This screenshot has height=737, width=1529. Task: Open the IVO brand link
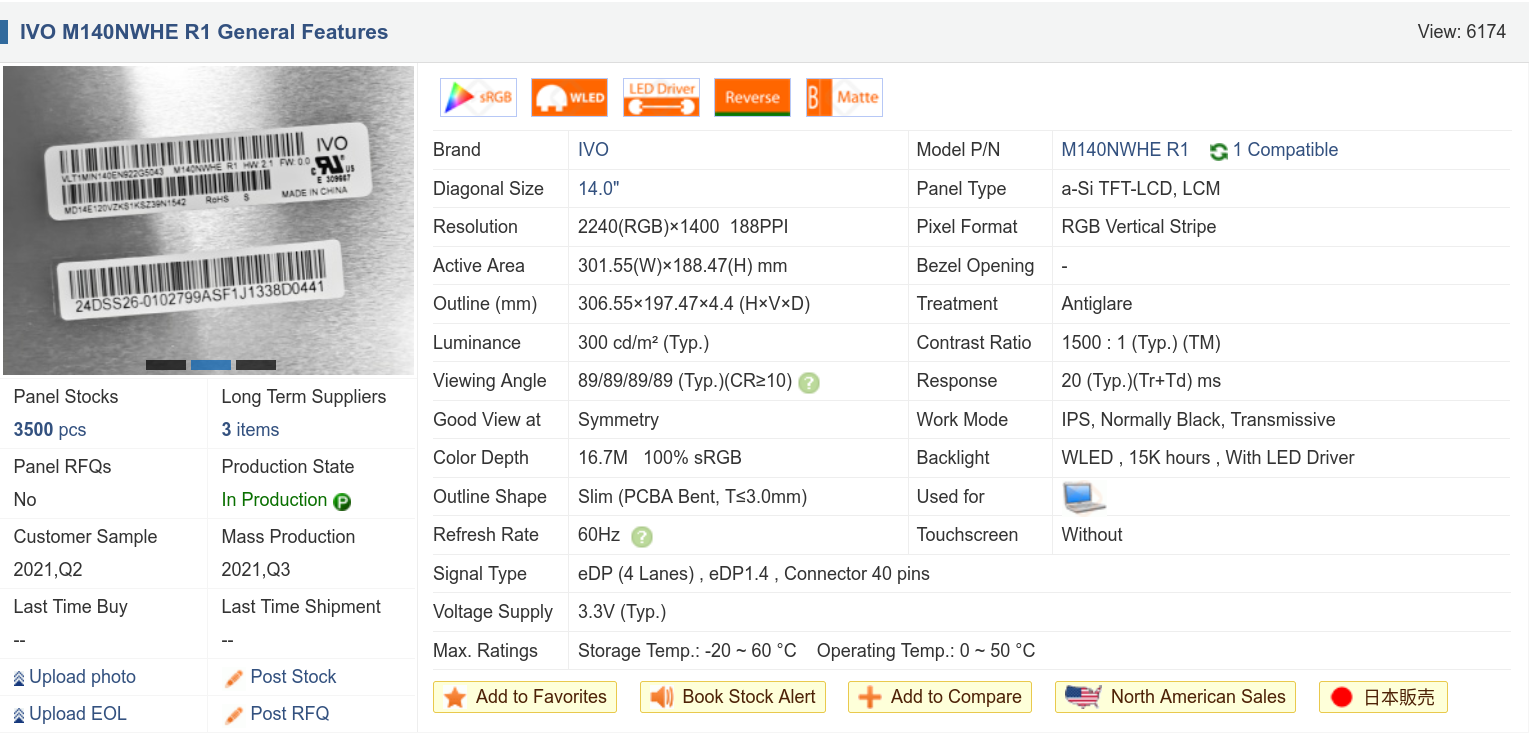point(593,150)
